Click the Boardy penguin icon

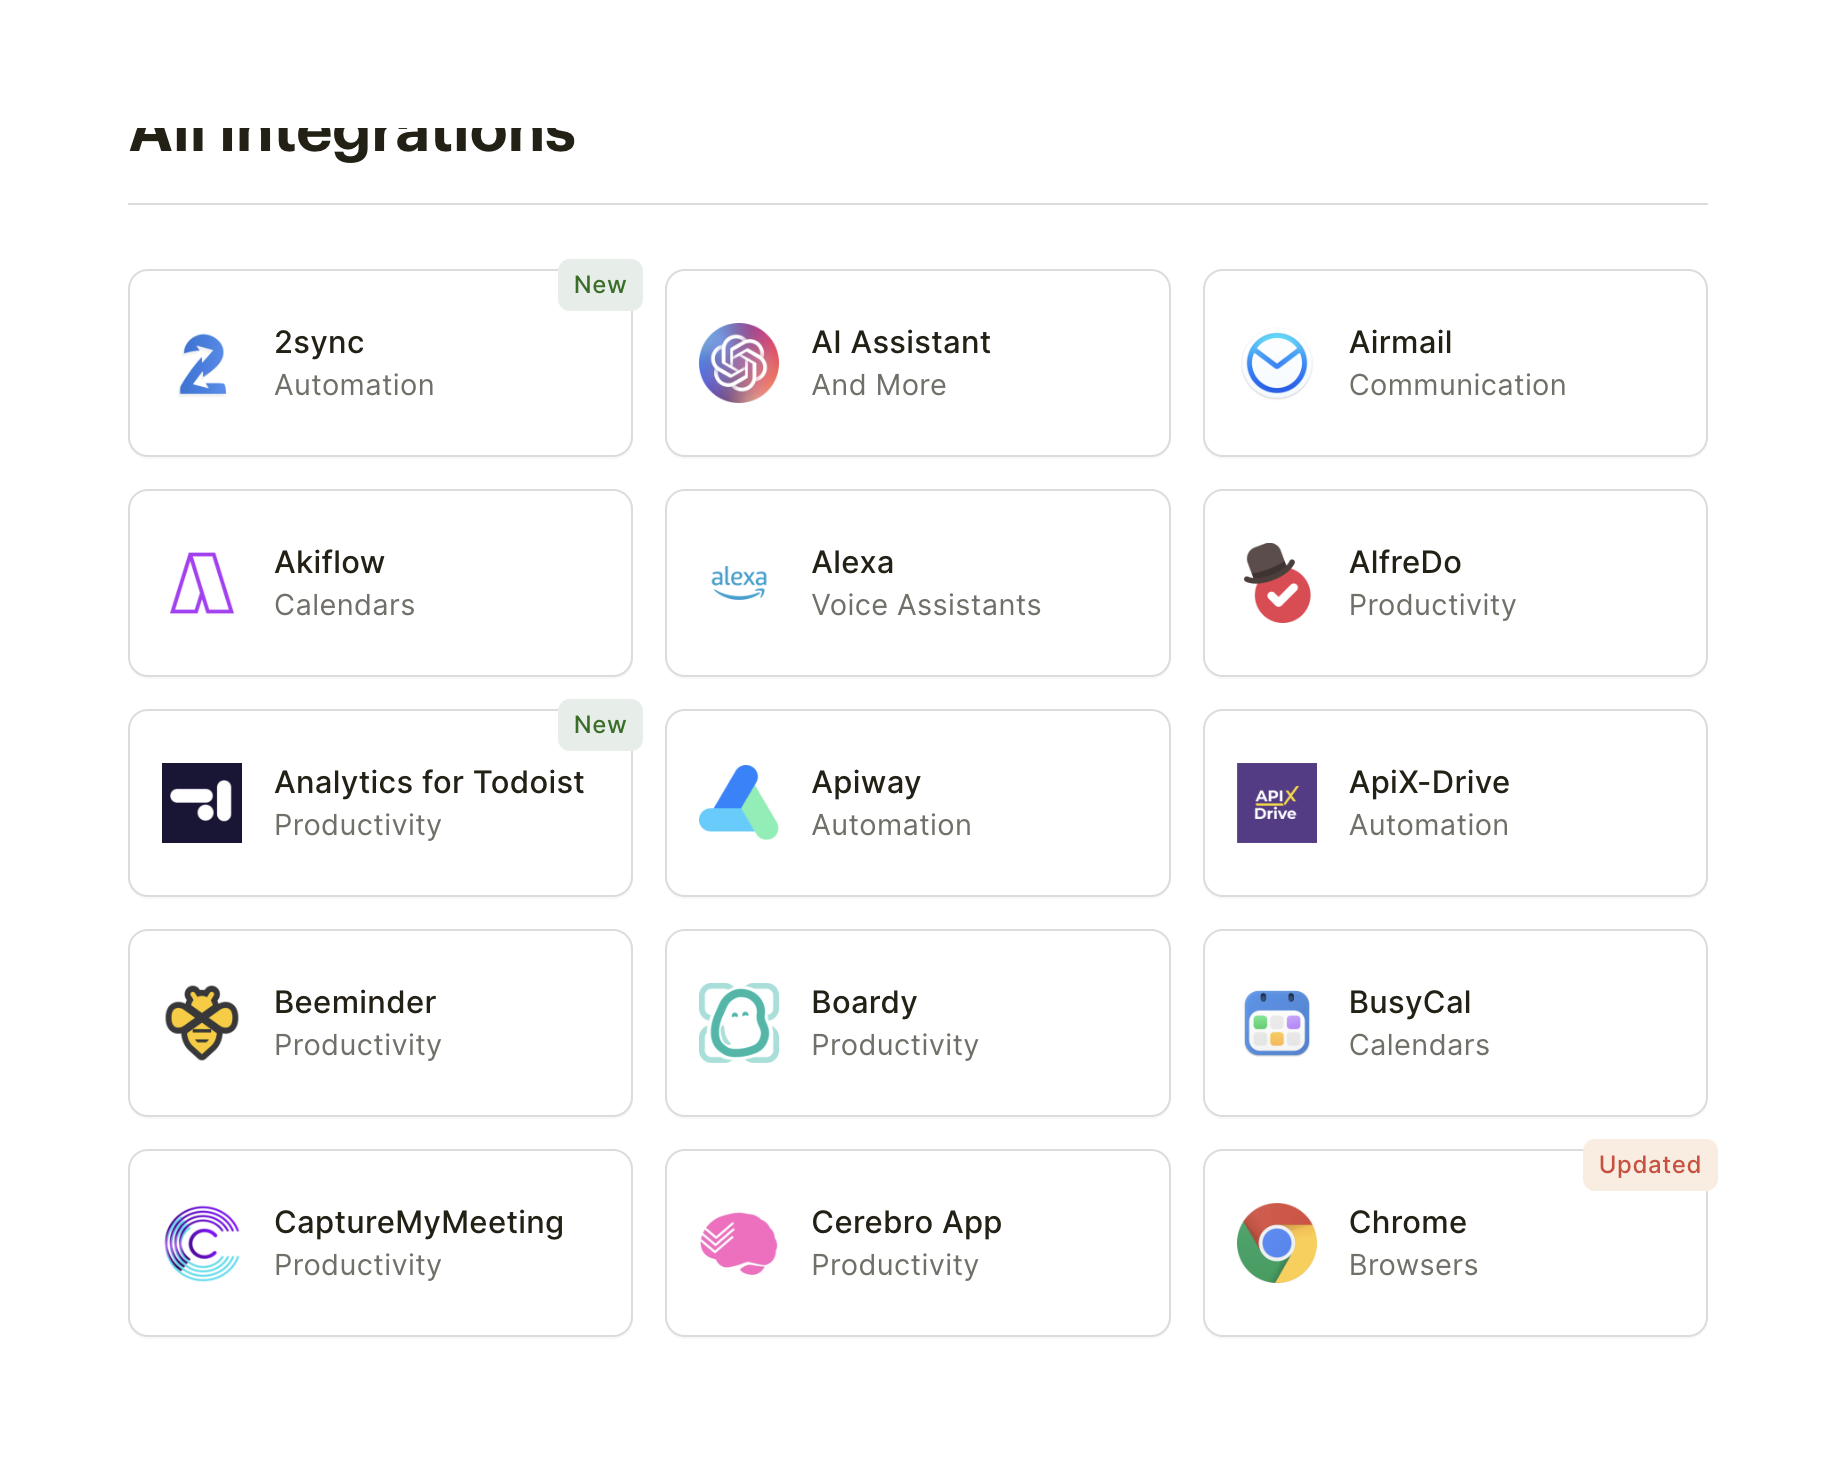739,1024
